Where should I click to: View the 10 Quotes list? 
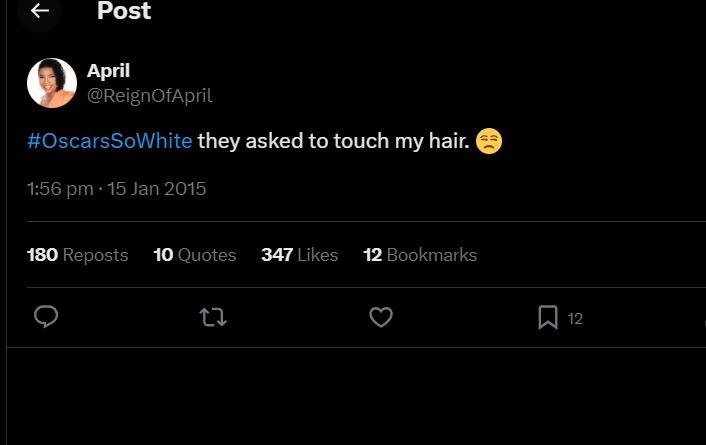pos(194,255)
